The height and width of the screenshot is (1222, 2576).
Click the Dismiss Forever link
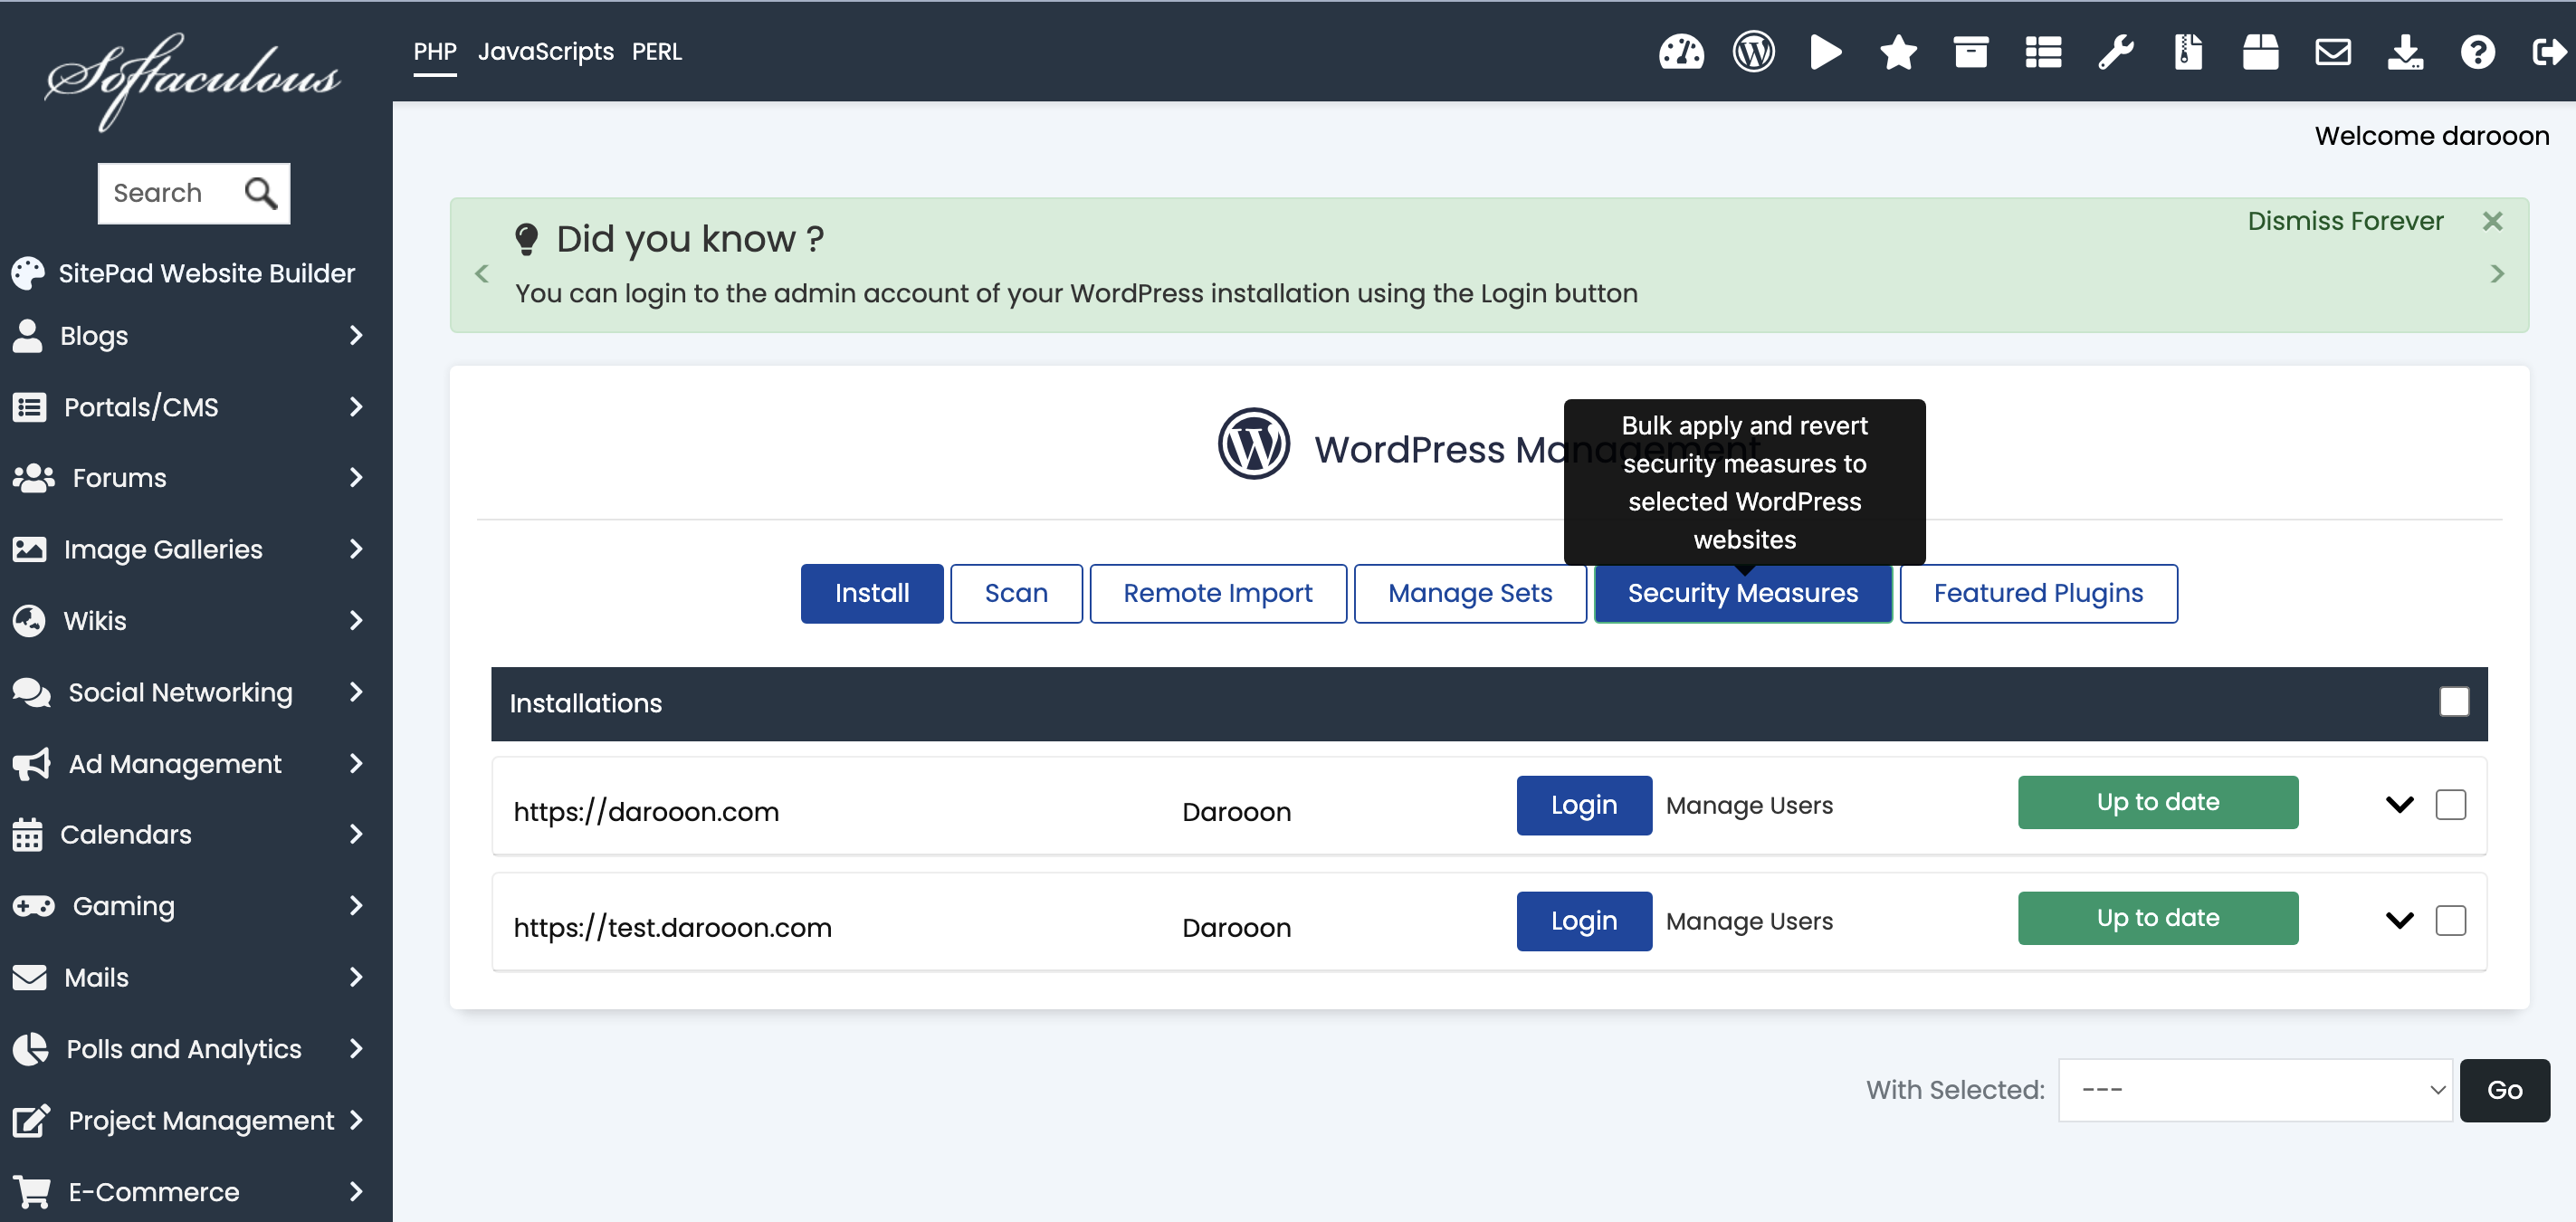[x=2344, y=221]
